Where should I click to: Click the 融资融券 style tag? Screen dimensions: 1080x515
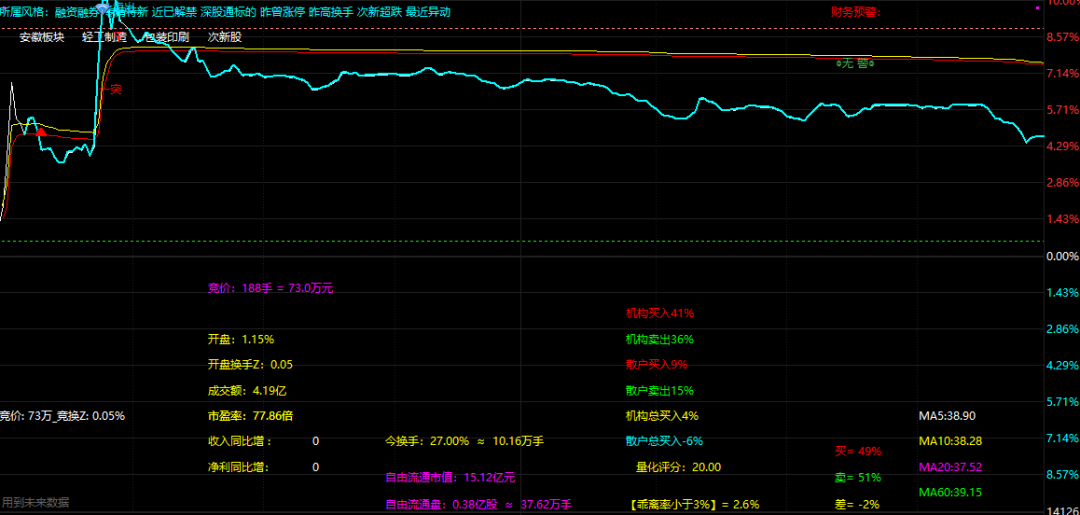point(77,12)
